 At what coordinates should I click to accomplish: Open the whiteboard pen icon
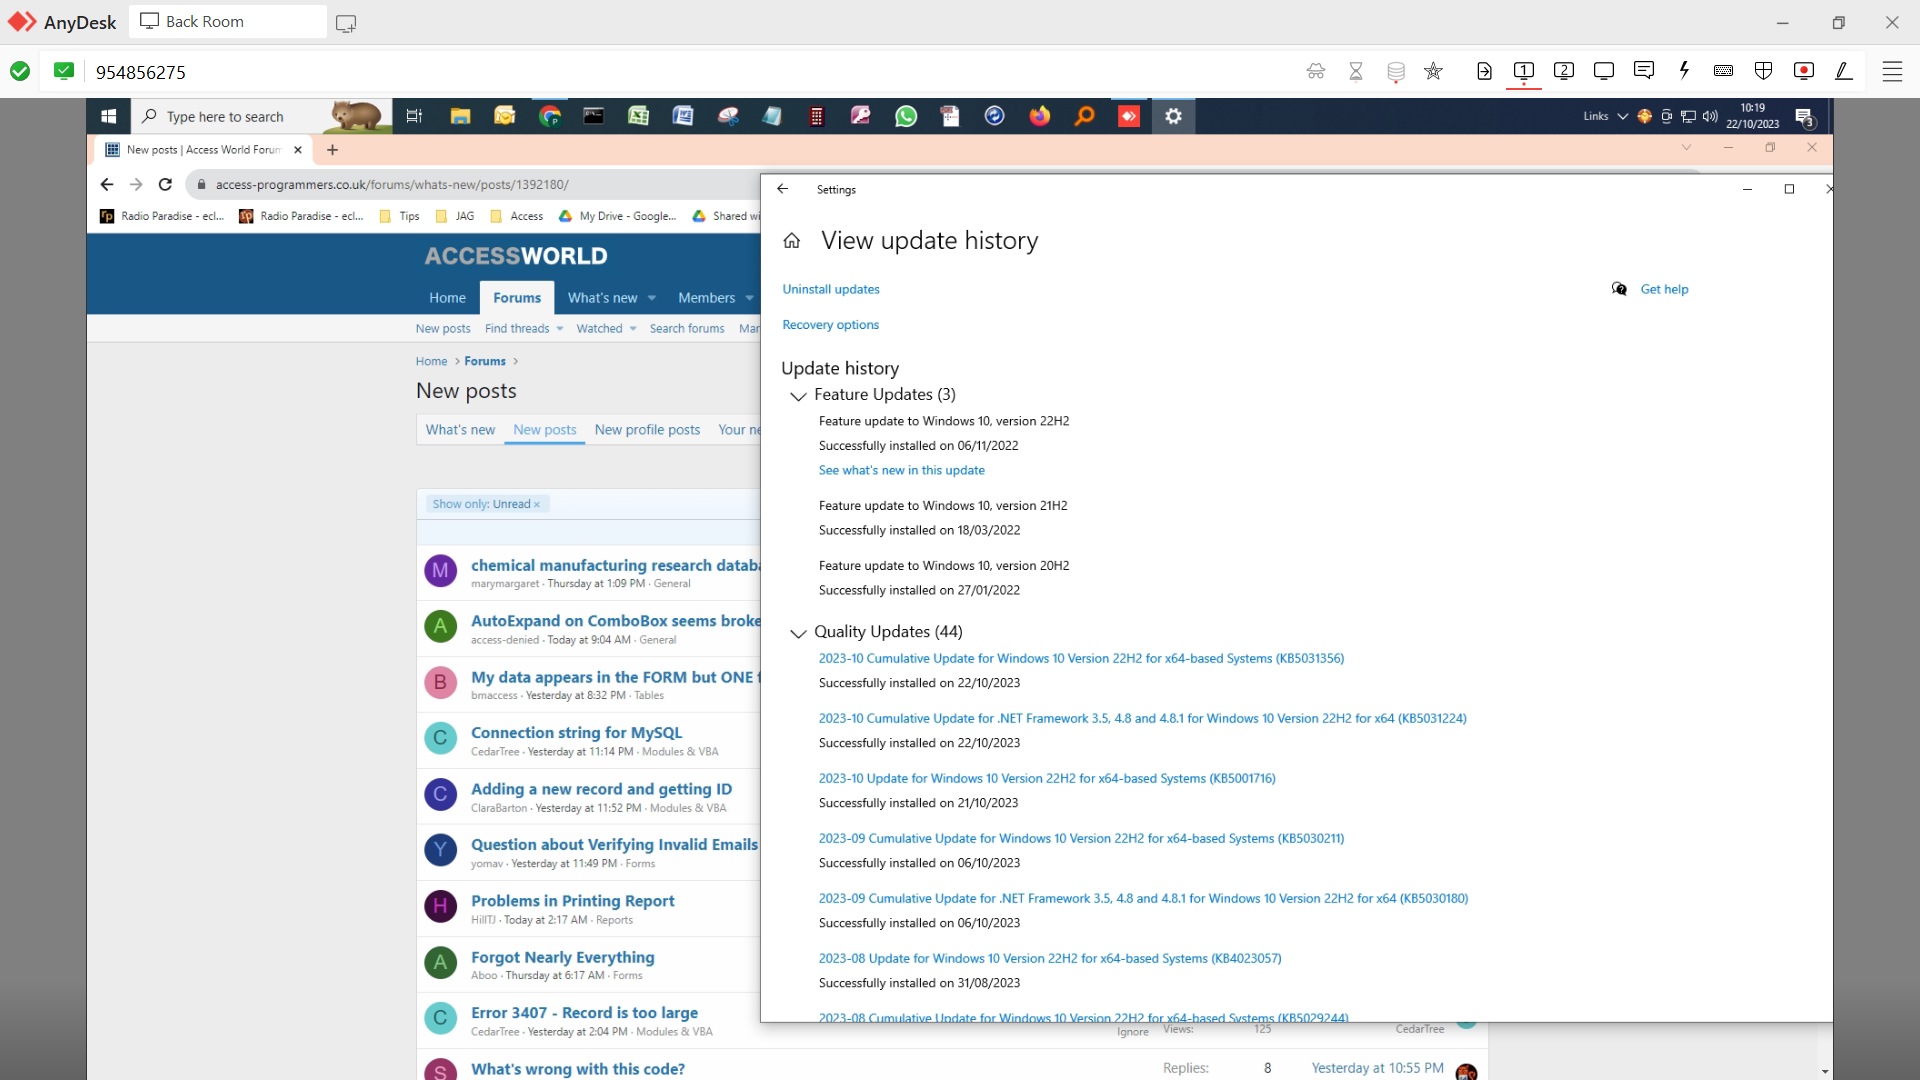point(1844,71)
